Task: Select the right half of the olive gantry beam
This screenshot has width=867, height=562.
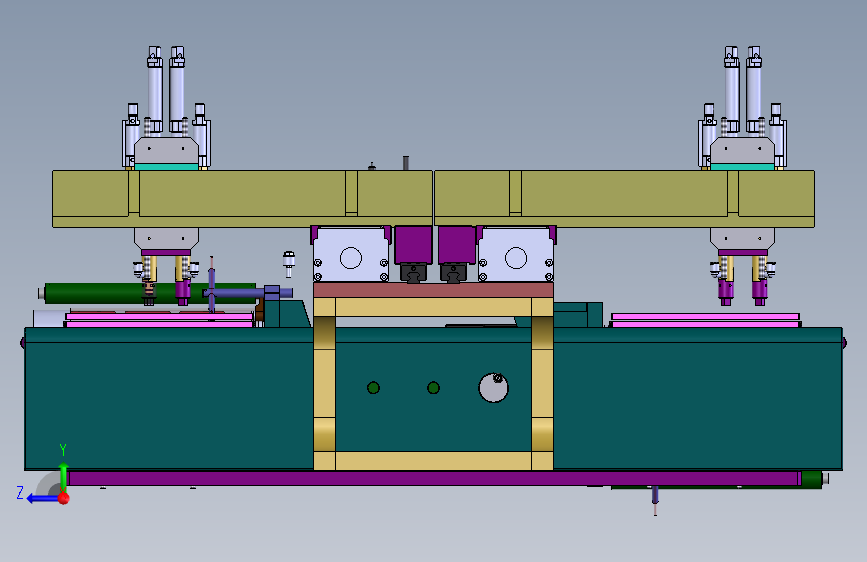Action: [x=624, y=199]
